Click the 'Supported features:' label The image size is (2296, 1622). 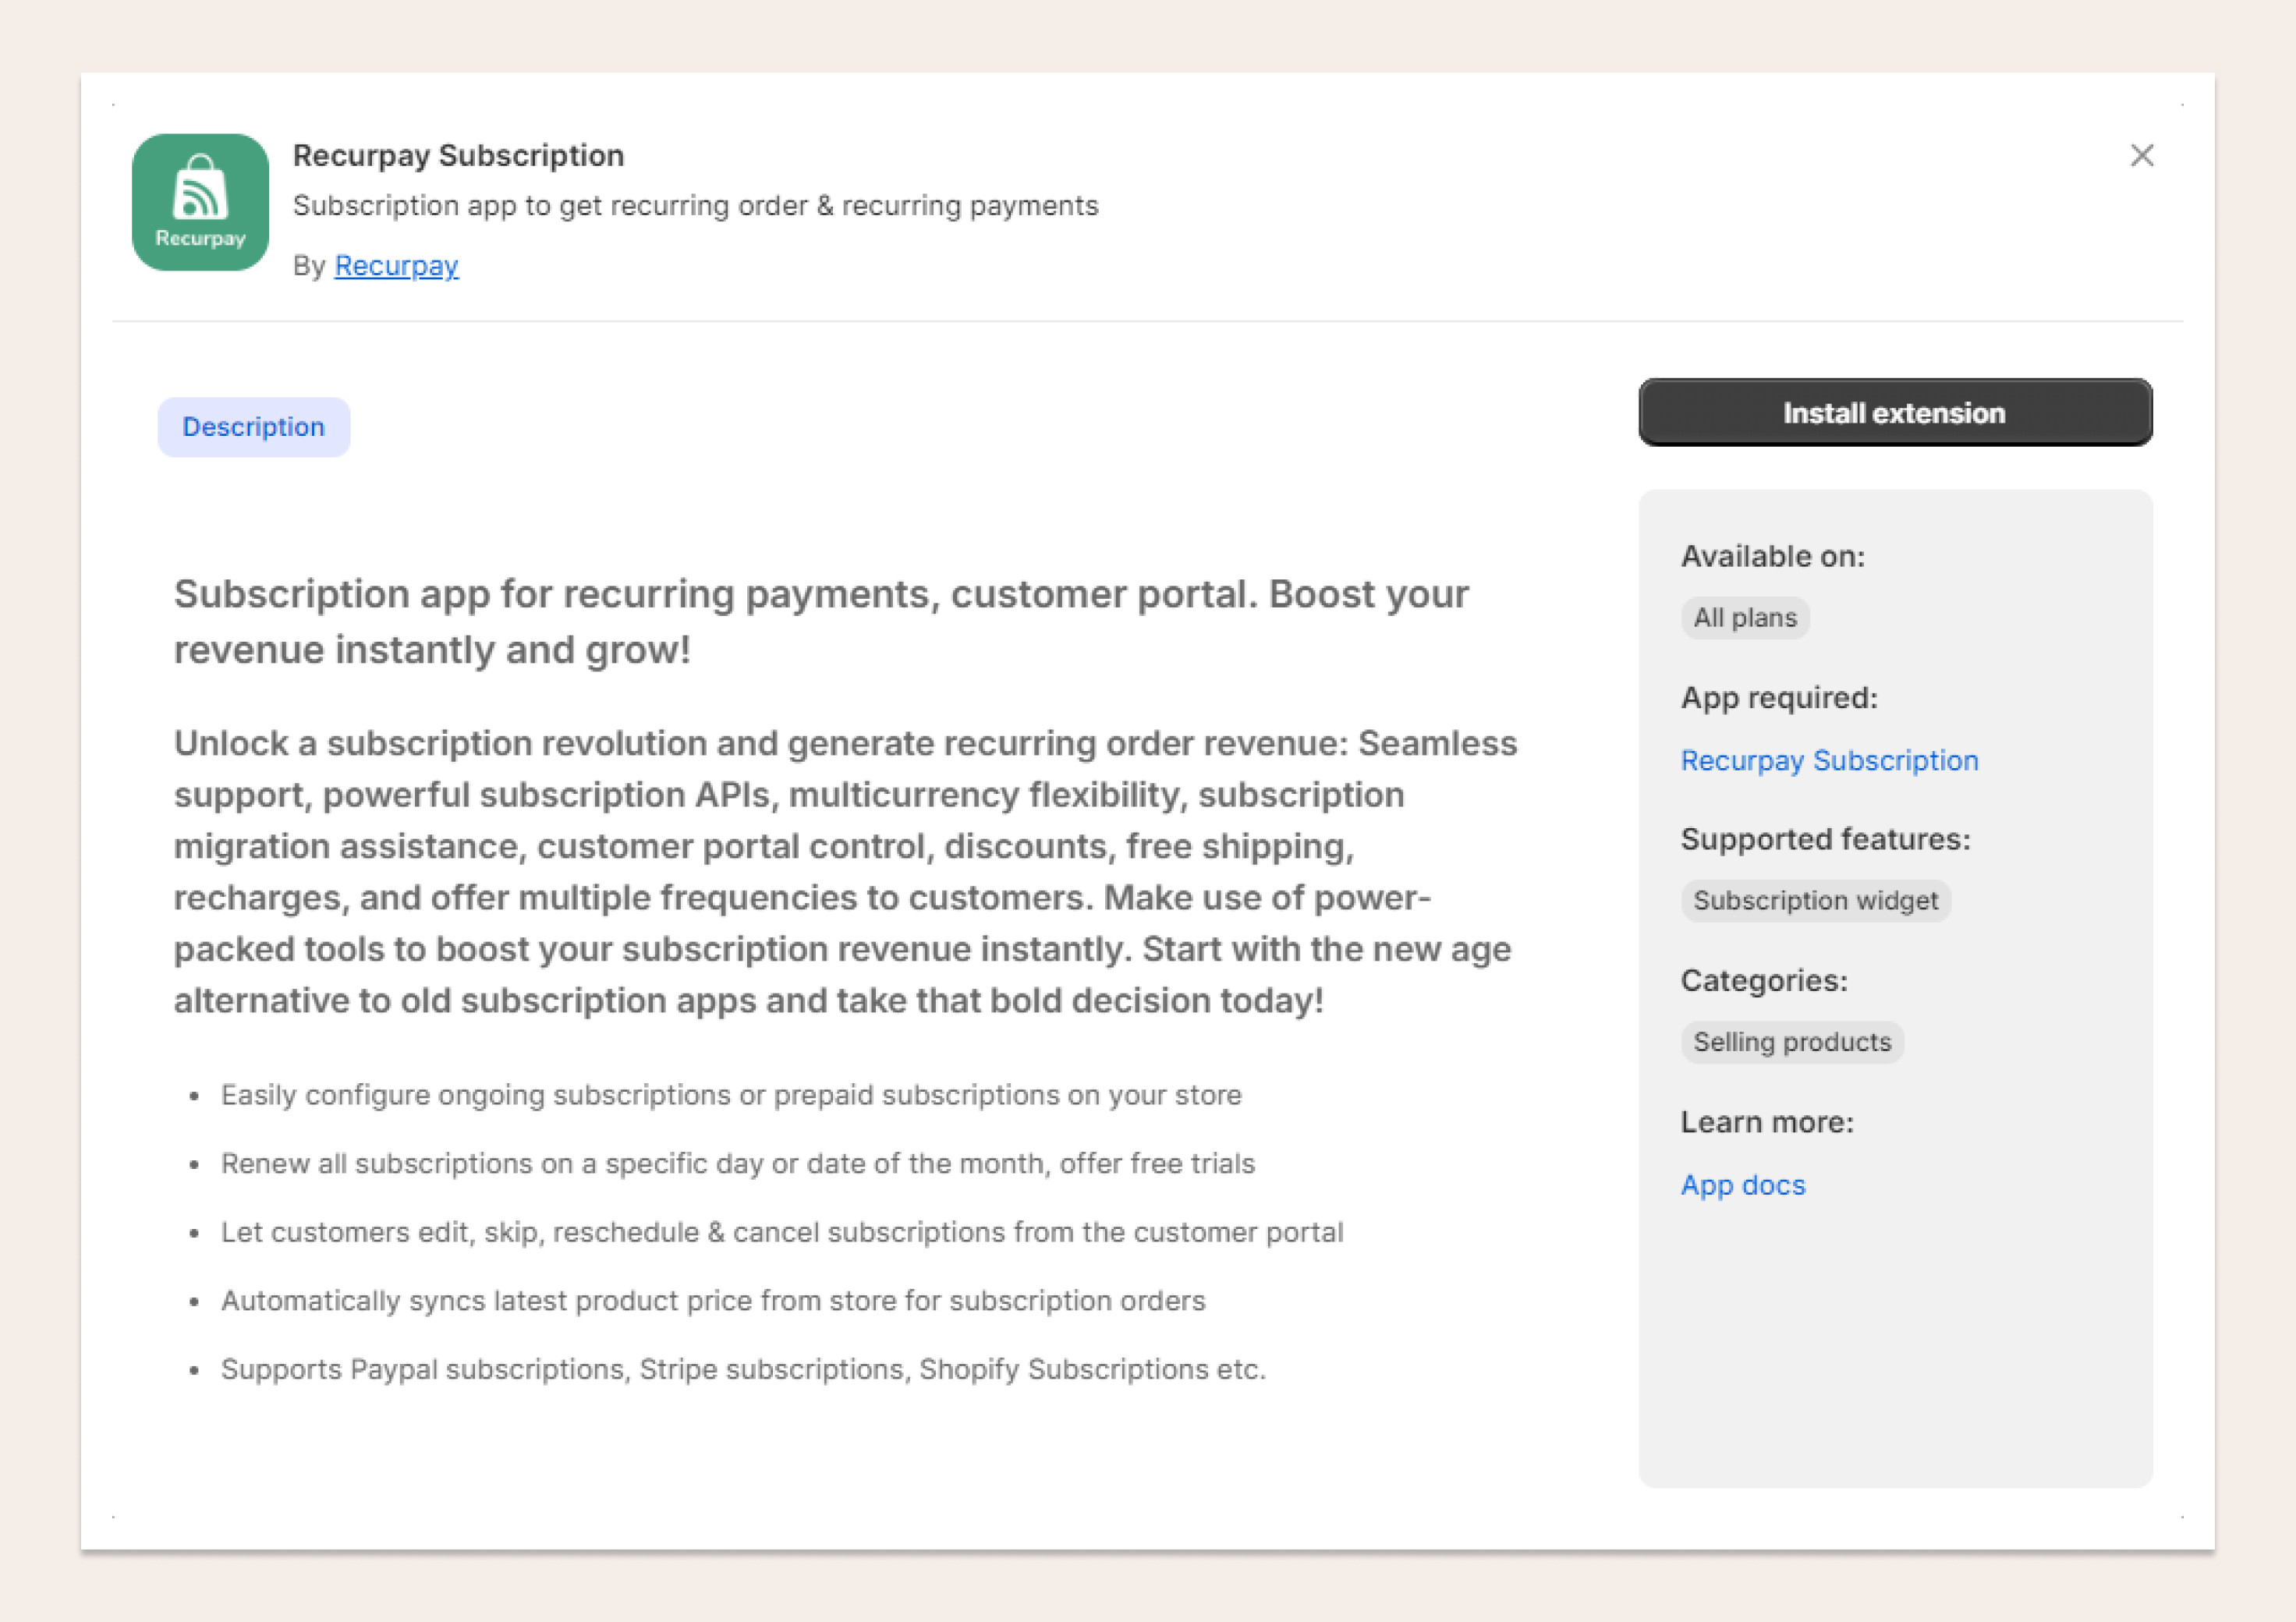[x=1825, y=839]
